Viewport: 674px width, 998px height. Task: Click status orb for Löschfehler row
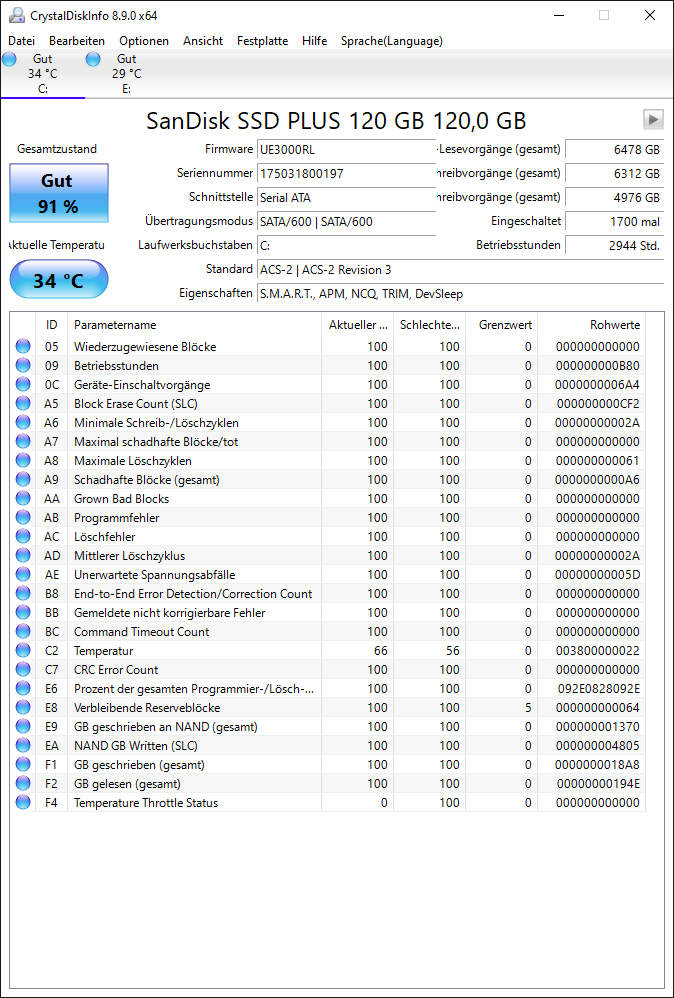[23, 537]
